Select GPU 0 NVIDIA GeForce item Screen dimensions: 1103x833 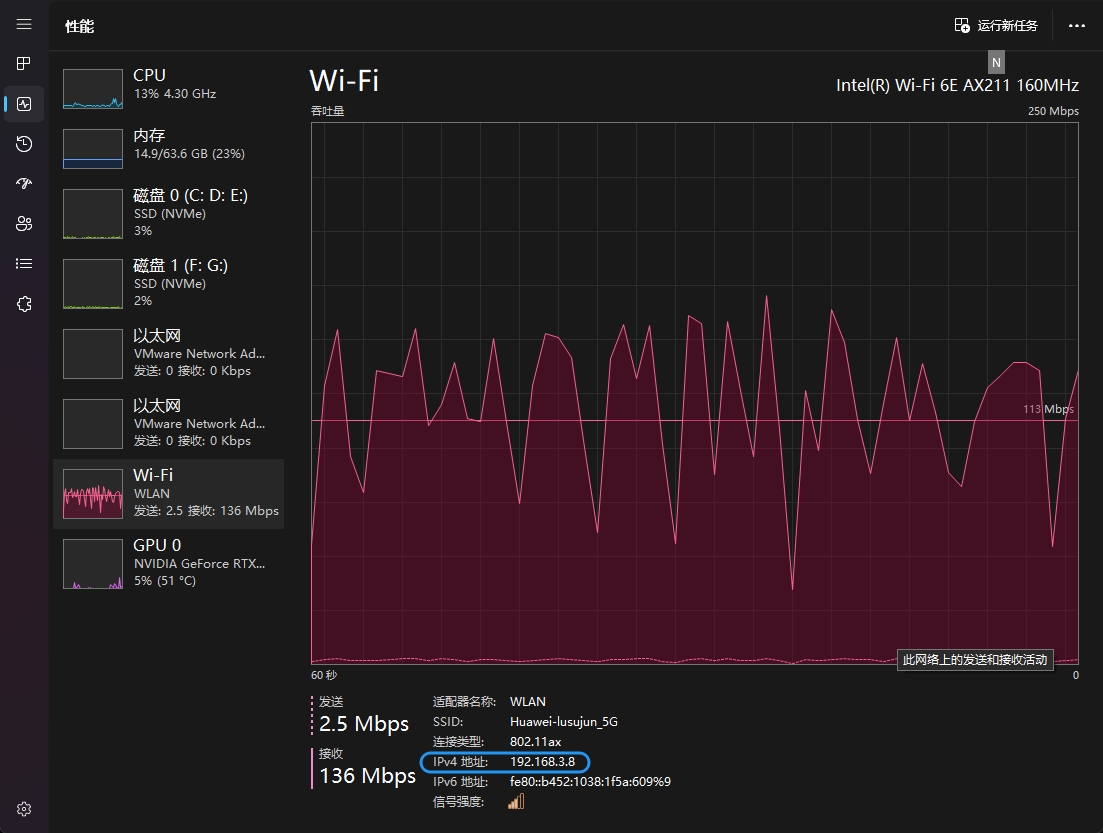168,563
